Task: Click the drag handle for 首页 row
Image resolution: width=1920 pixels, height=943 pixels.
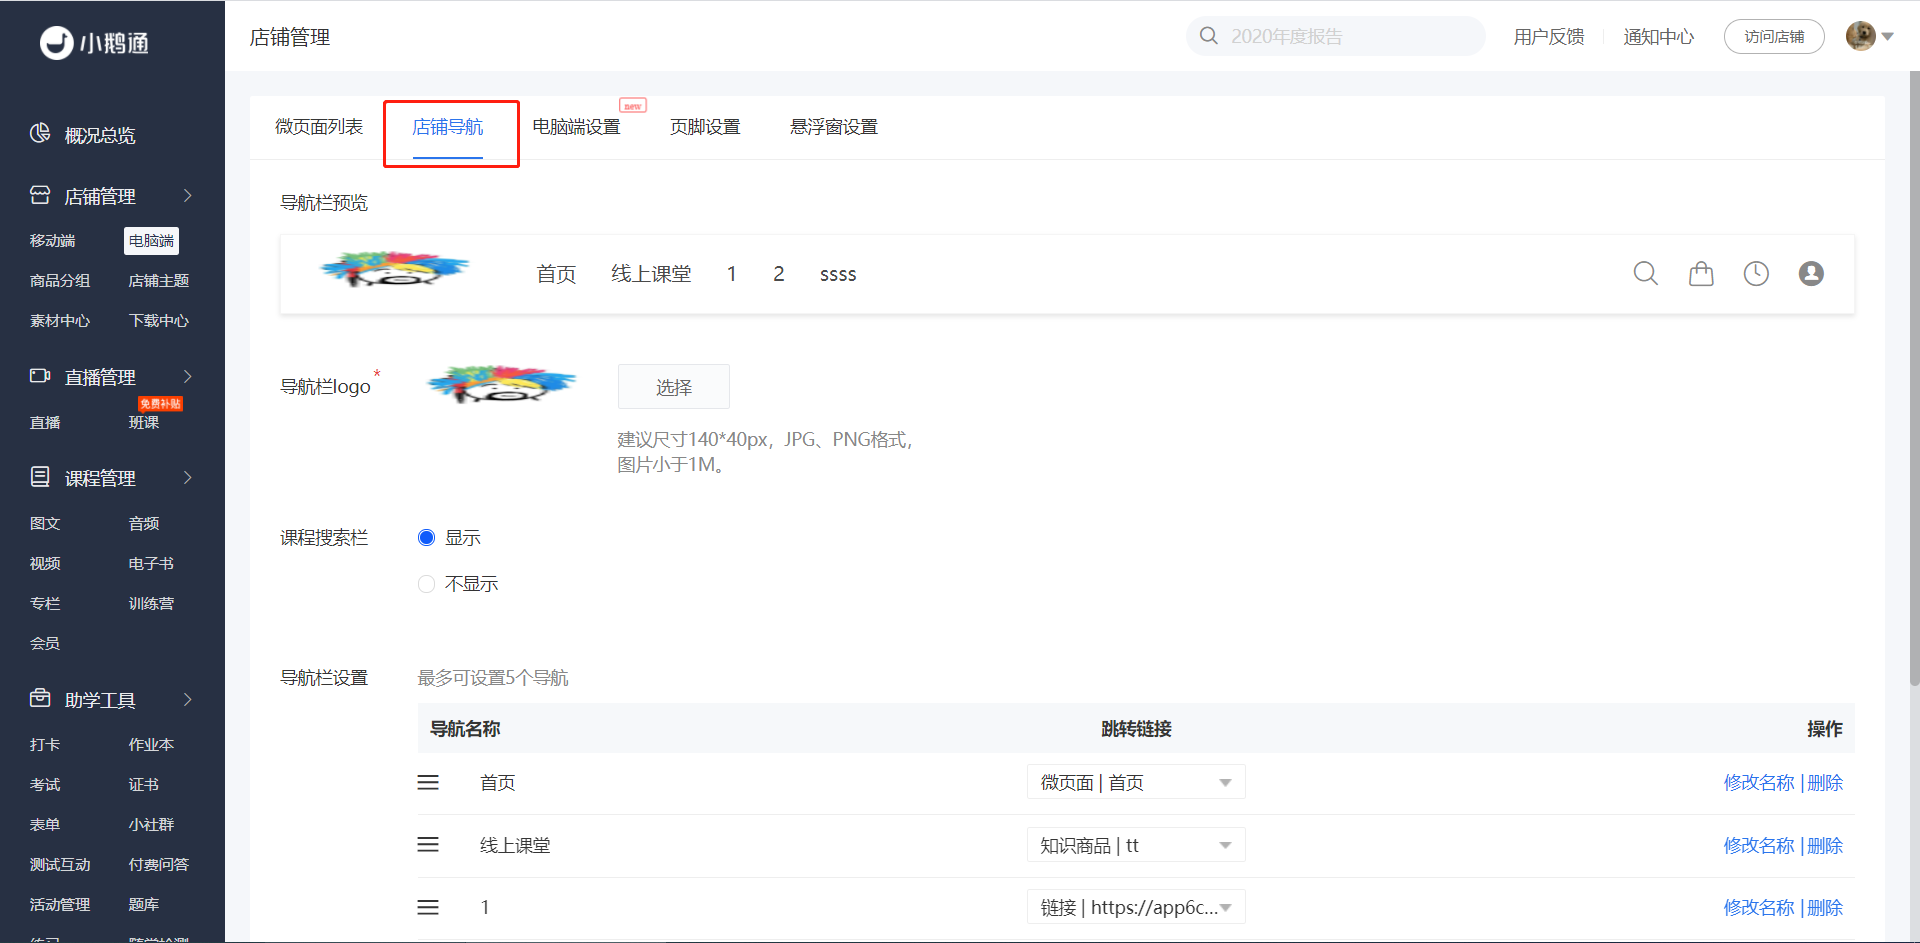Action: tap(428, 783)
